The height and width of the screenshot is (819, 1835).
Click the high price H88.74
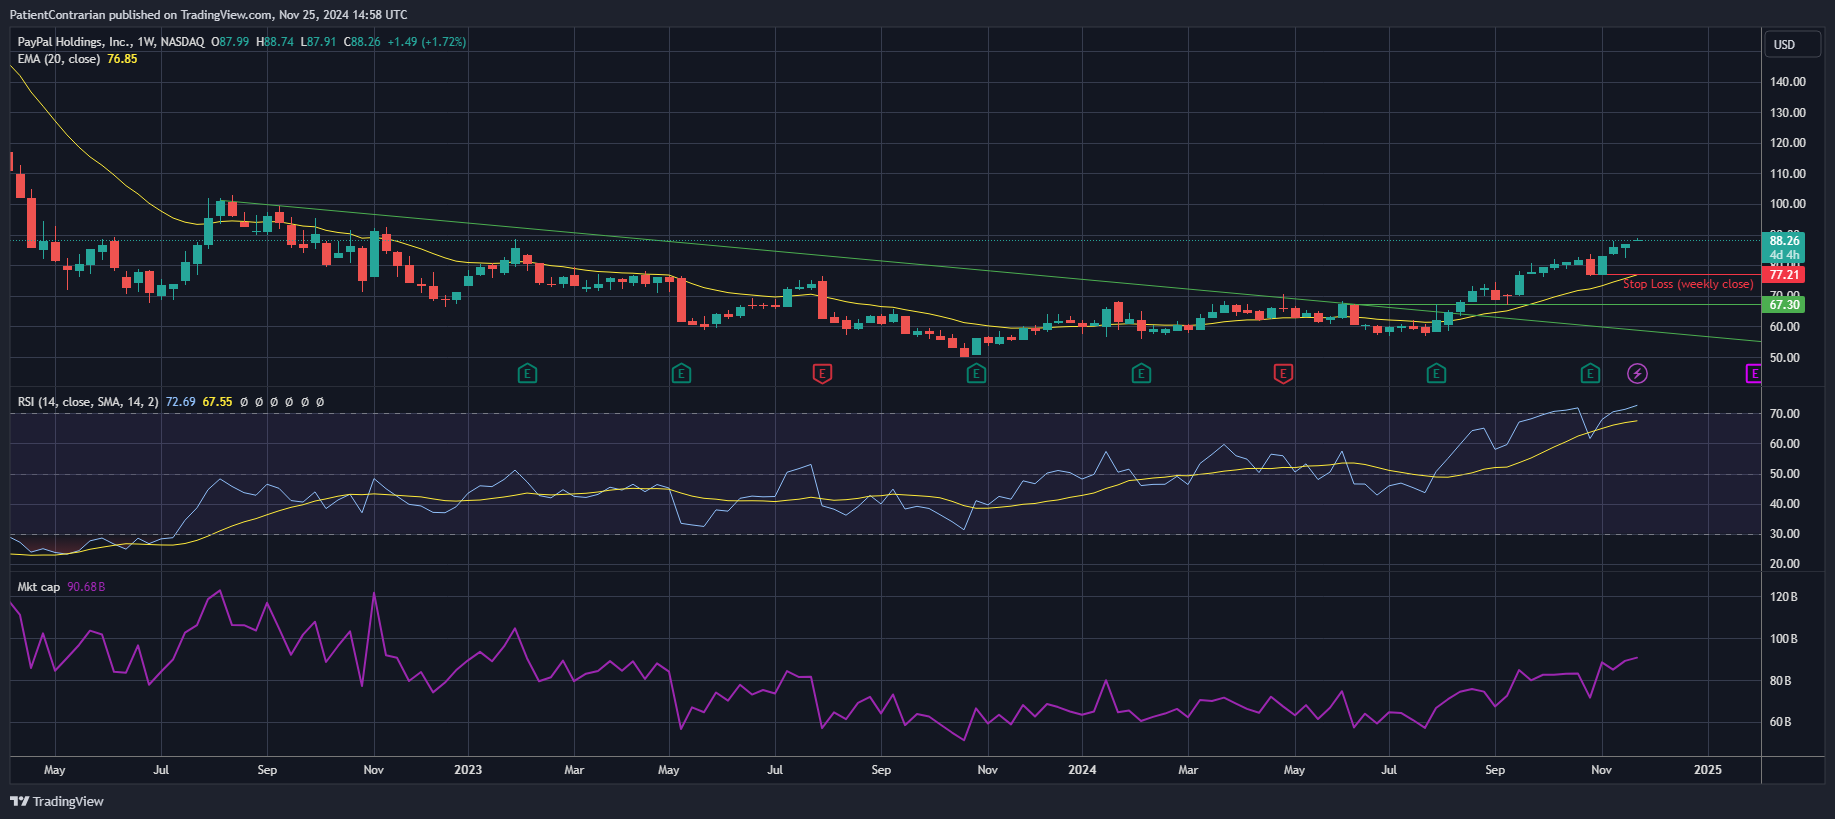275,42
